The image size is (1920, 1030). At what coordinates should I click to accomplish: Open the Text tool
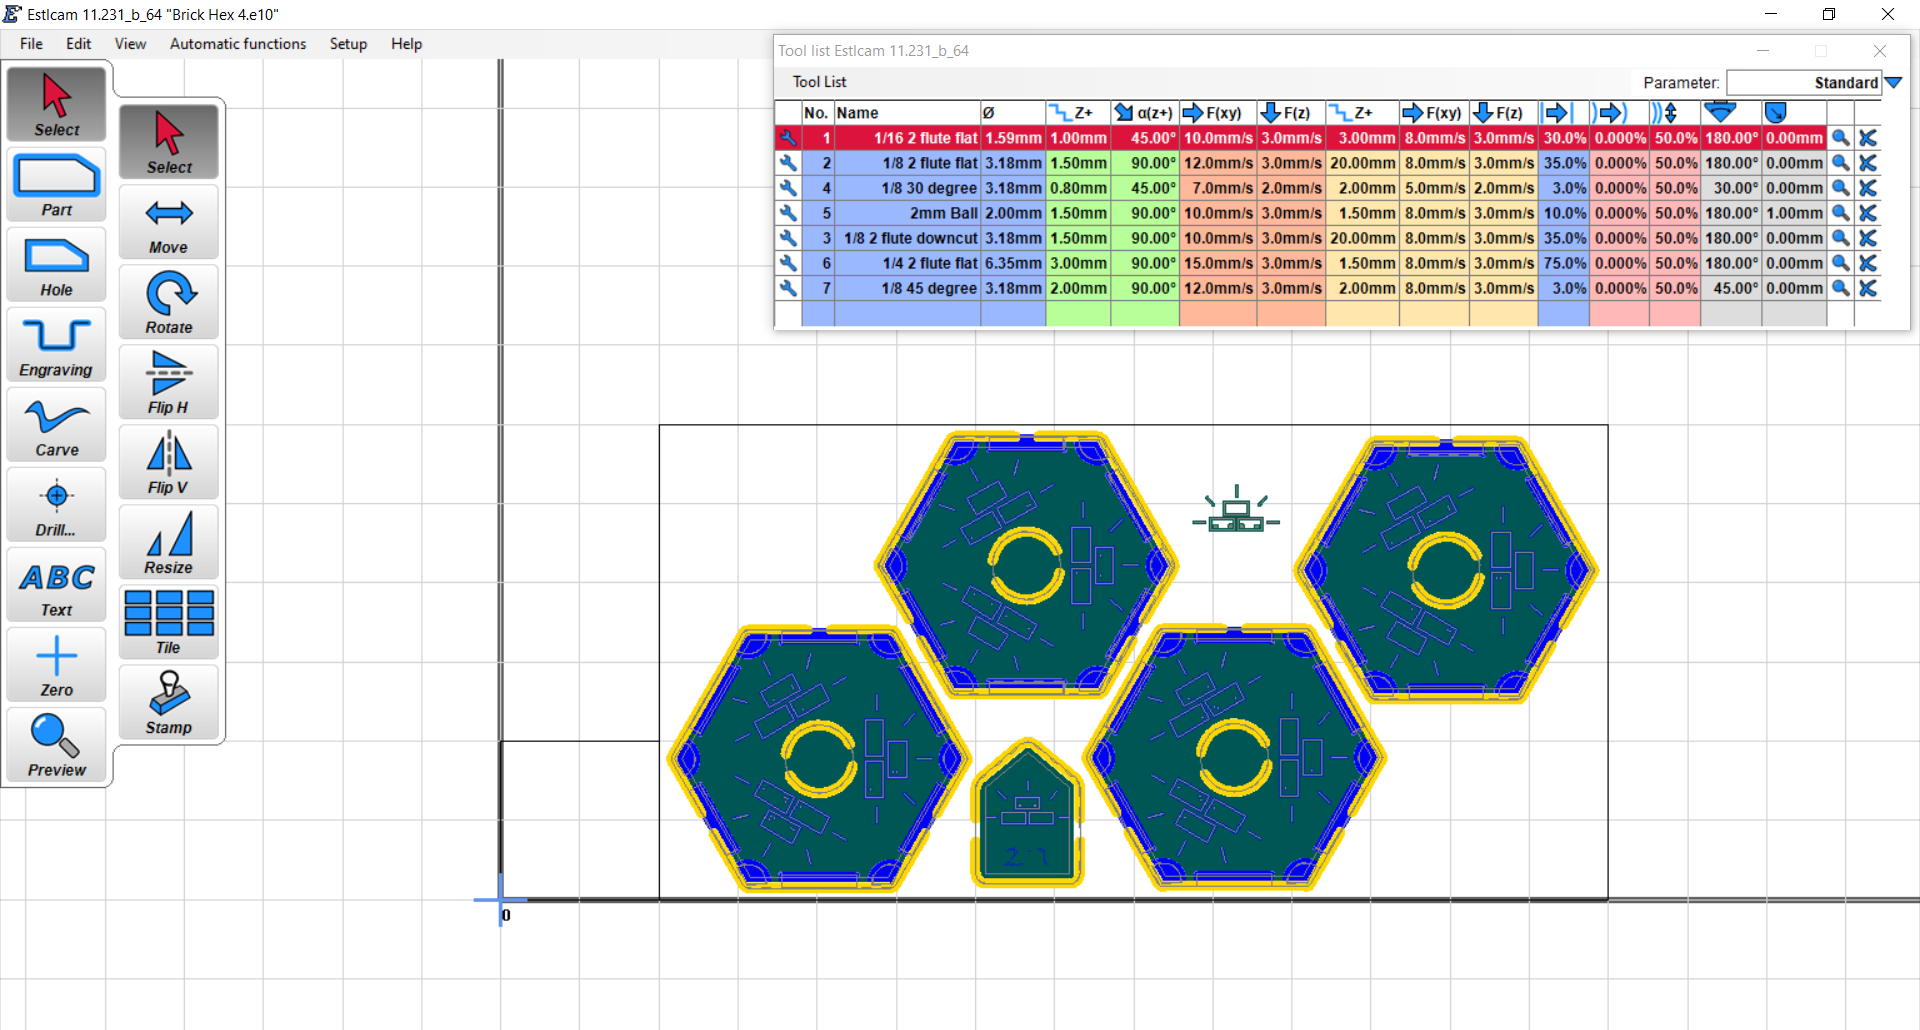pos(57,585)
